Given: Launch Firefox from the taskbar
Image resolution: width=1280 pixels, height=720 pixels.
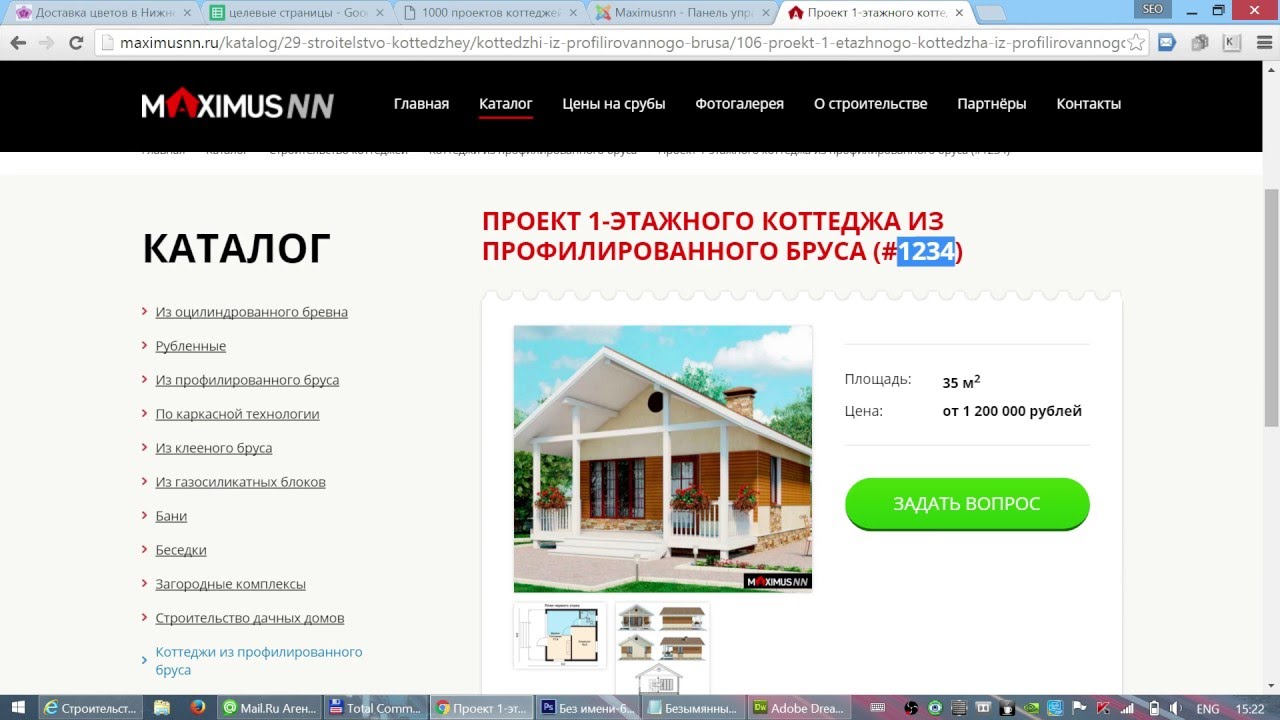Looking at the screenshot, I should (x=197, y=707).
